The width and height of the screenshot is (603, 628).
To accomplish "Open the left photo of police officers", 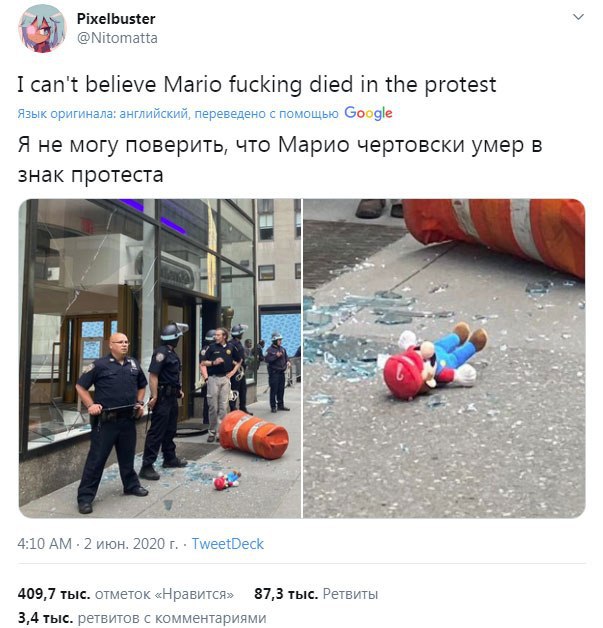I will coord(160,358).
